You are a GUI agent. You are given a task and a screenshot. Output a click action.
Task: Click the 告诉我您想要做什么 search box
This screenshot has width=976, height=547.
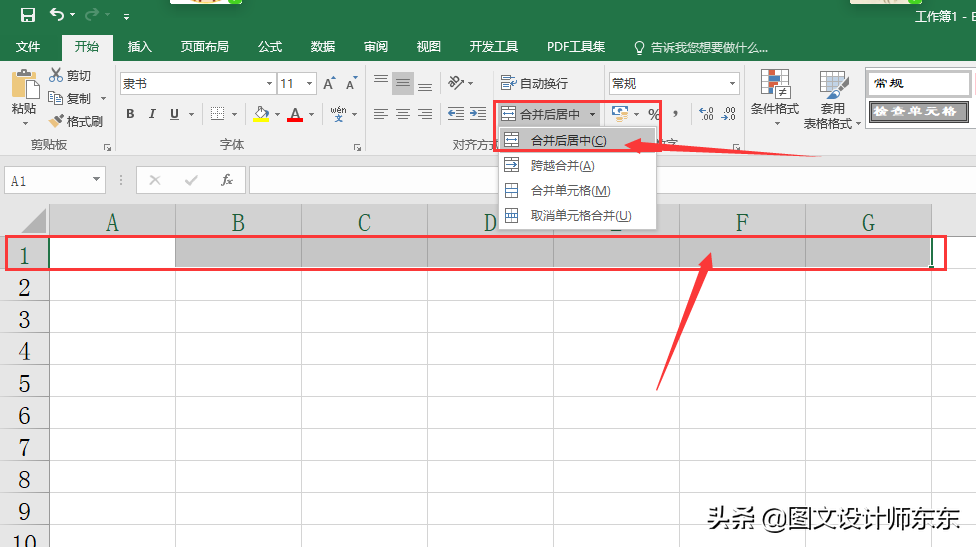702,48
